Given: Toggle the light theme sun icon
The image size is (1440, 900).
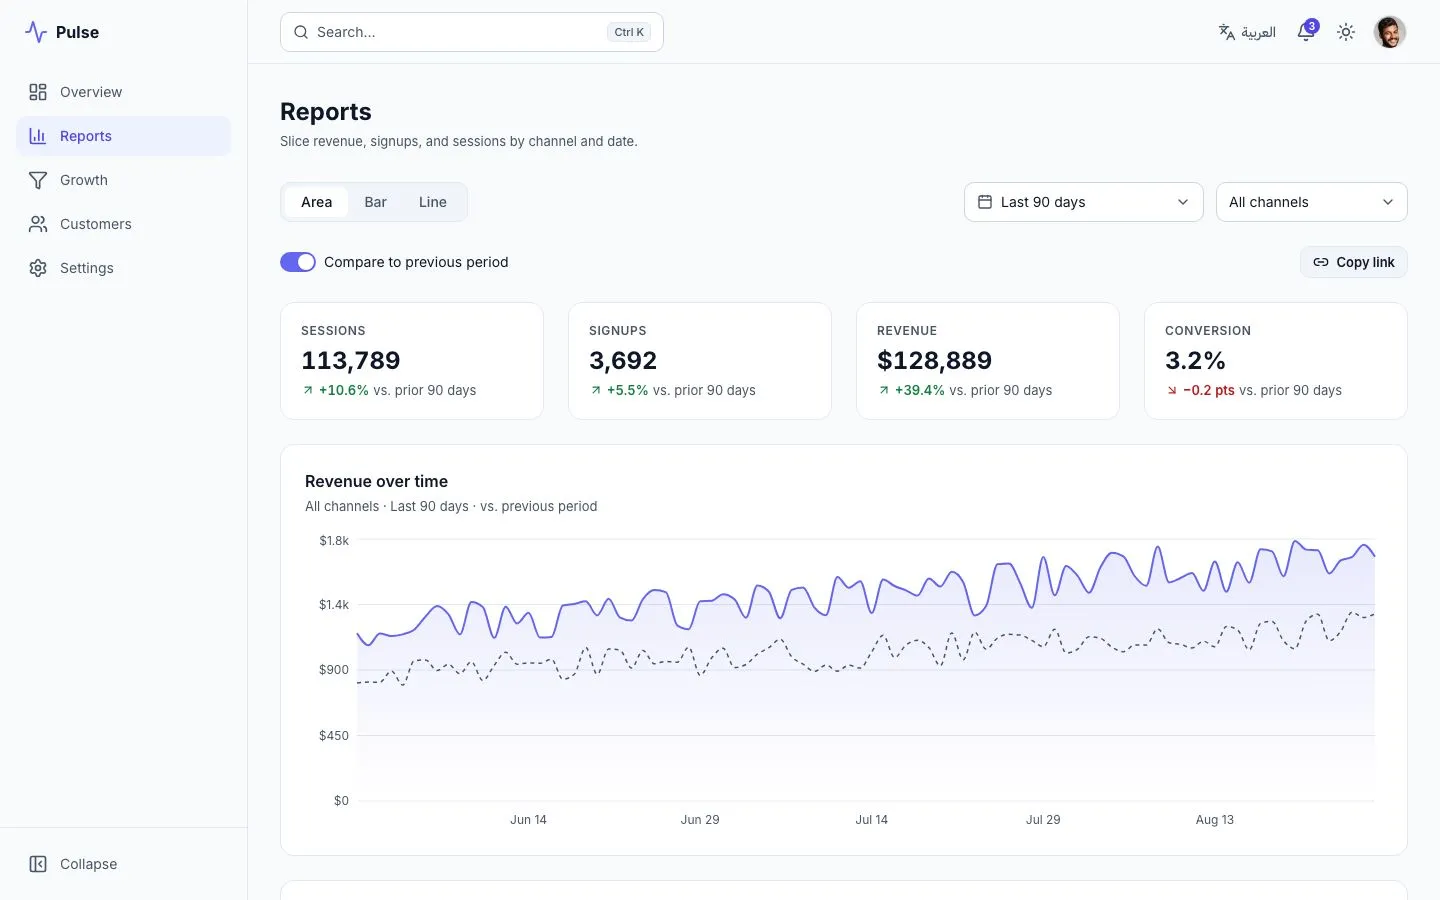Looking at the screenshot, I should click(x=1346, y=32).
